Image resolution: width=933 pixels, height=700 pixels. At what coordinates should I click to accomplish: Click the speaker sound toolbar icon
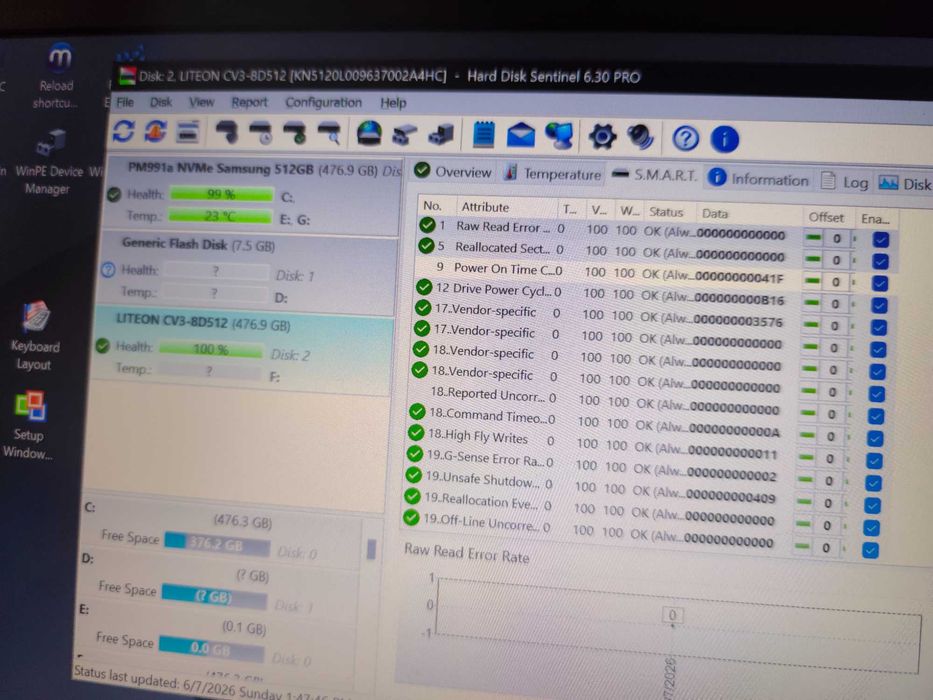click(x=640, y=138)
